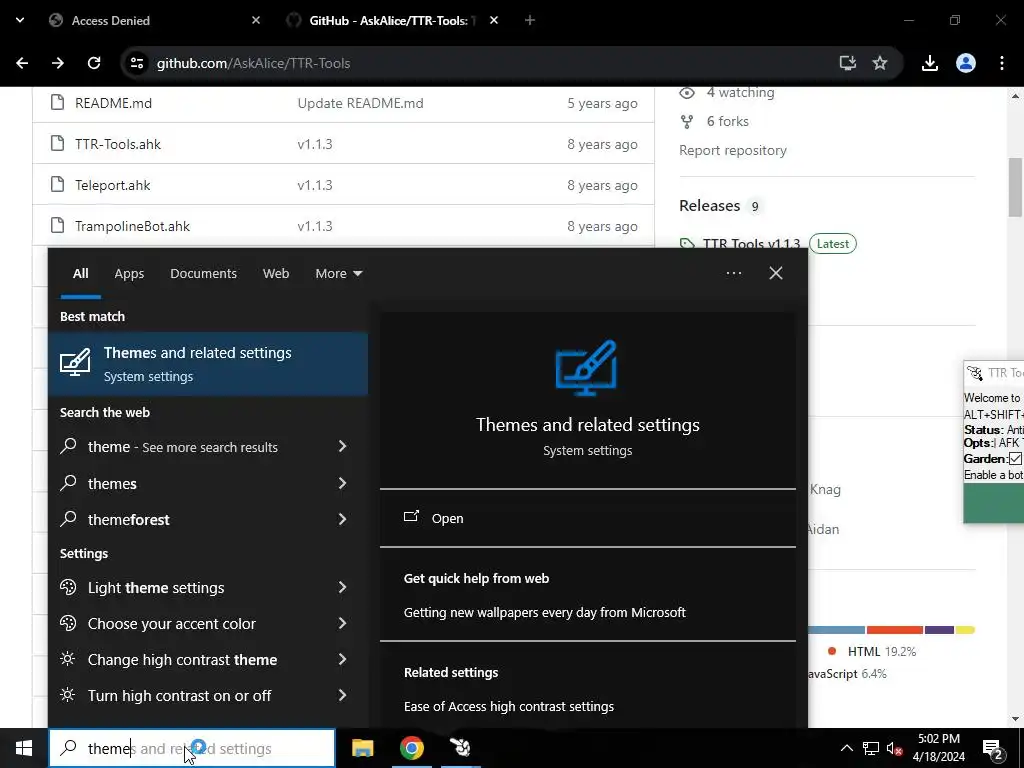Close the GitHub TTR-Tools tab
This screenshot has height=768, width=1024.
[x=494, y=20]
